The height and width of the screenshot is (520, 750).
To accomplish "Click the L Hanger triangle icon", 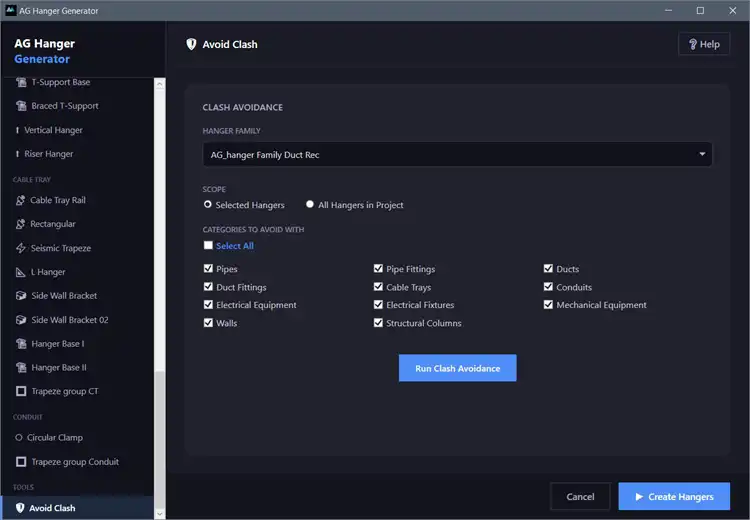I will (20, 272).
